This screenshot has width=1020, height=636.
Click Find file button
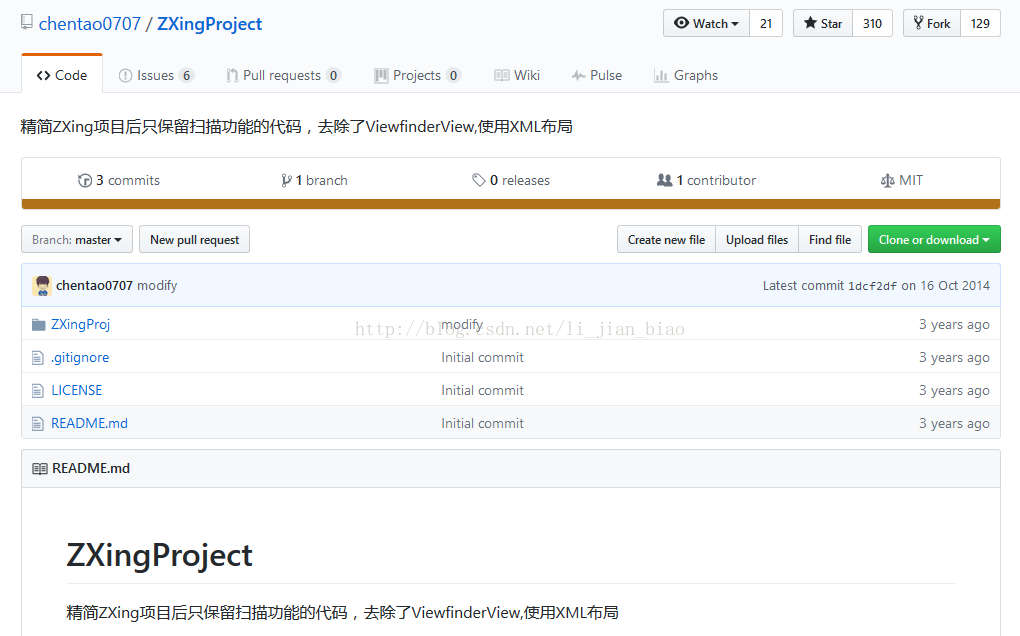pyautogui.click(x=830, y=239)
